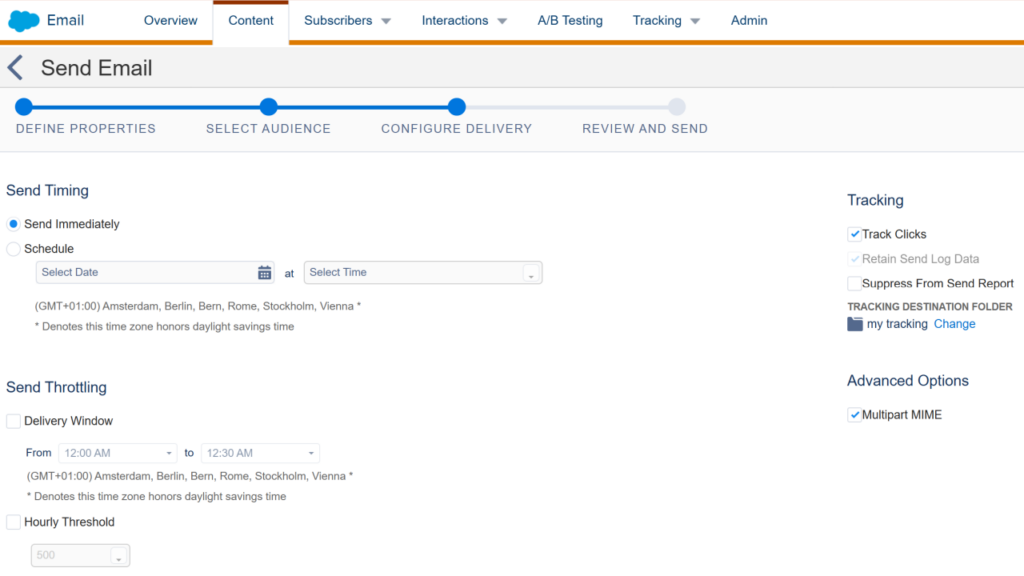Click the Send Email page heading

pos(97,68)
